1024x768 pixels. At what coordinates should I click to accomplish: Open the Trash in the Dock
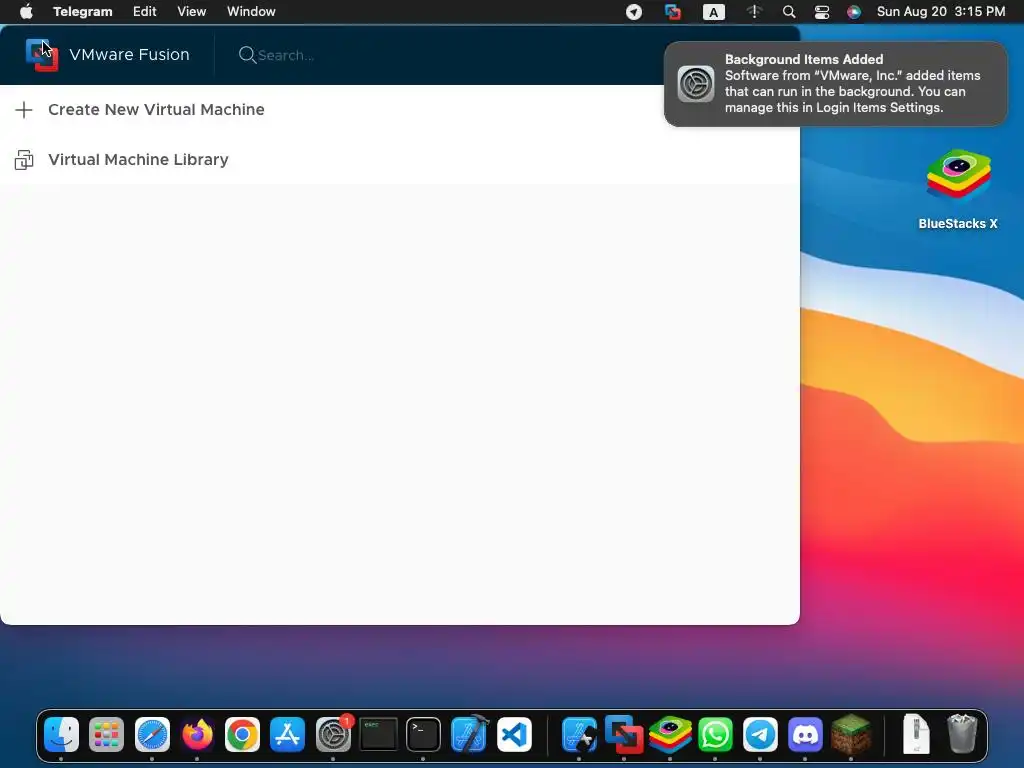coord(962,734)
